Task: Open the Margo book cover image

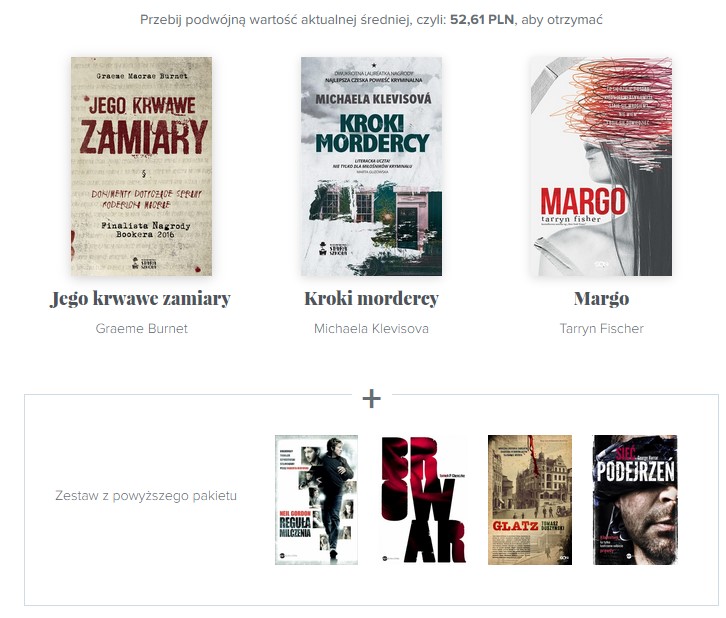Action: [601, 166]
